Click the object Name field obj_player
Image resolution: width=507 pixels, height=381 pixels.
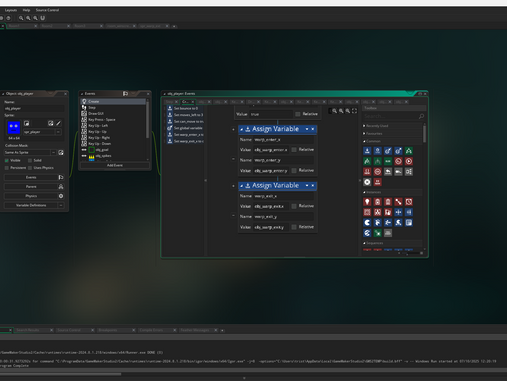coord(34,108)
